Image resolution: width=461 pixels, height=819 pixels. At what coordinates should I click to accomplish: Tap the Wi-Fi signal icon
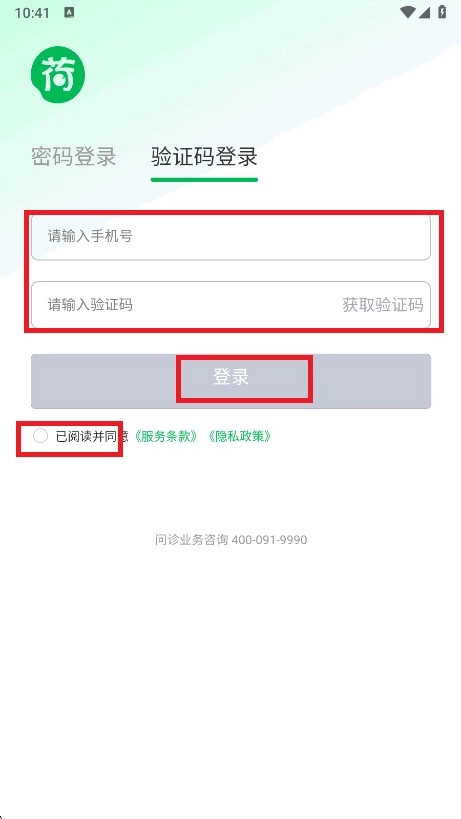pyautogui.click(x=407, y=13)
